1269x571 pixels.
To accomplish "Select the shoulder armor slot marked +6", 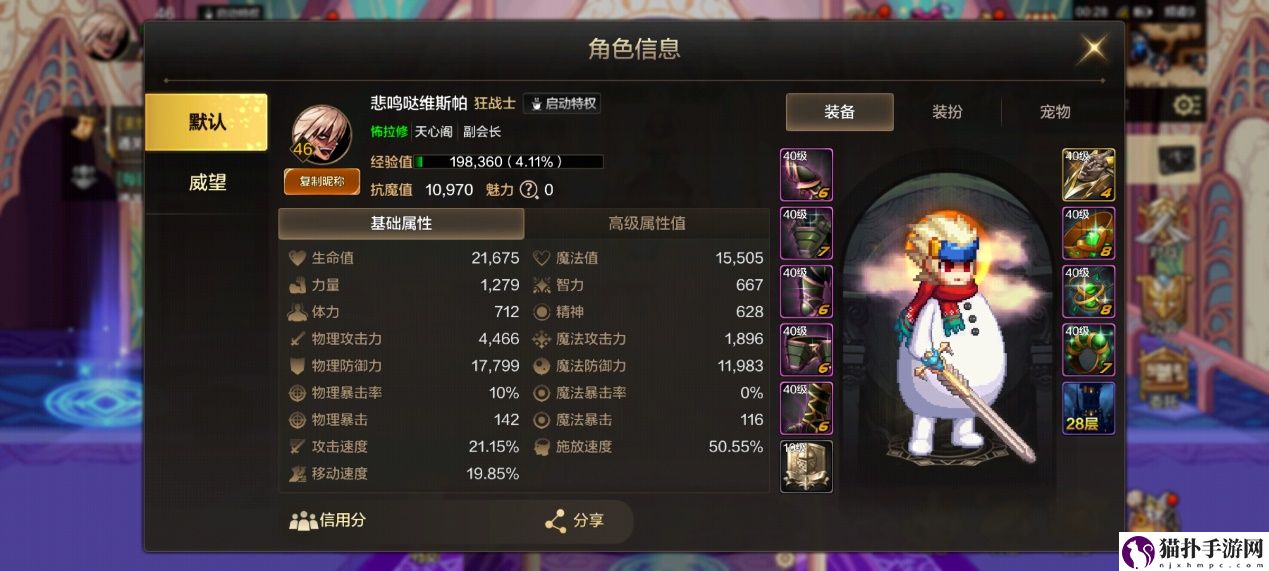I will click(806, 175).
